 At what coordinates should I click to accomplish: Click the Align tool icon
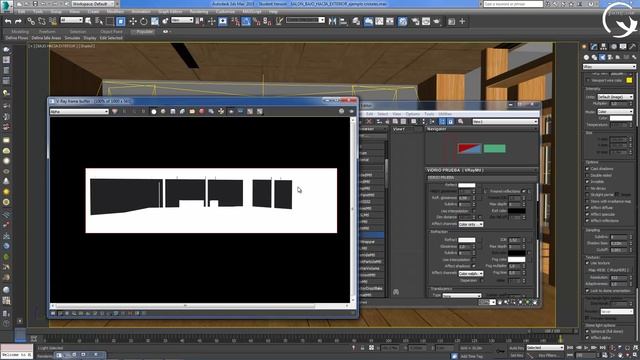pyautogui.click(x=343, y=21)
